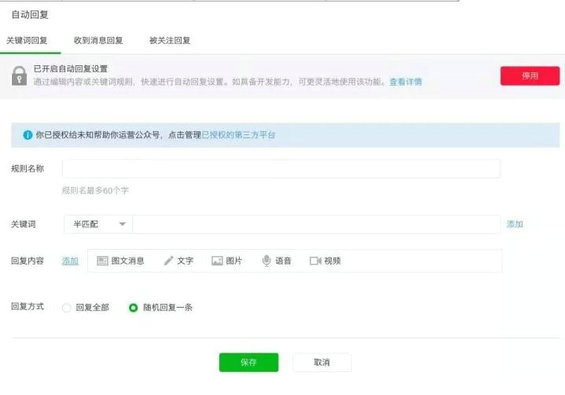Choose the 图片 image reply type
Viewport: 565px width, 395px height.
(227, 261)
